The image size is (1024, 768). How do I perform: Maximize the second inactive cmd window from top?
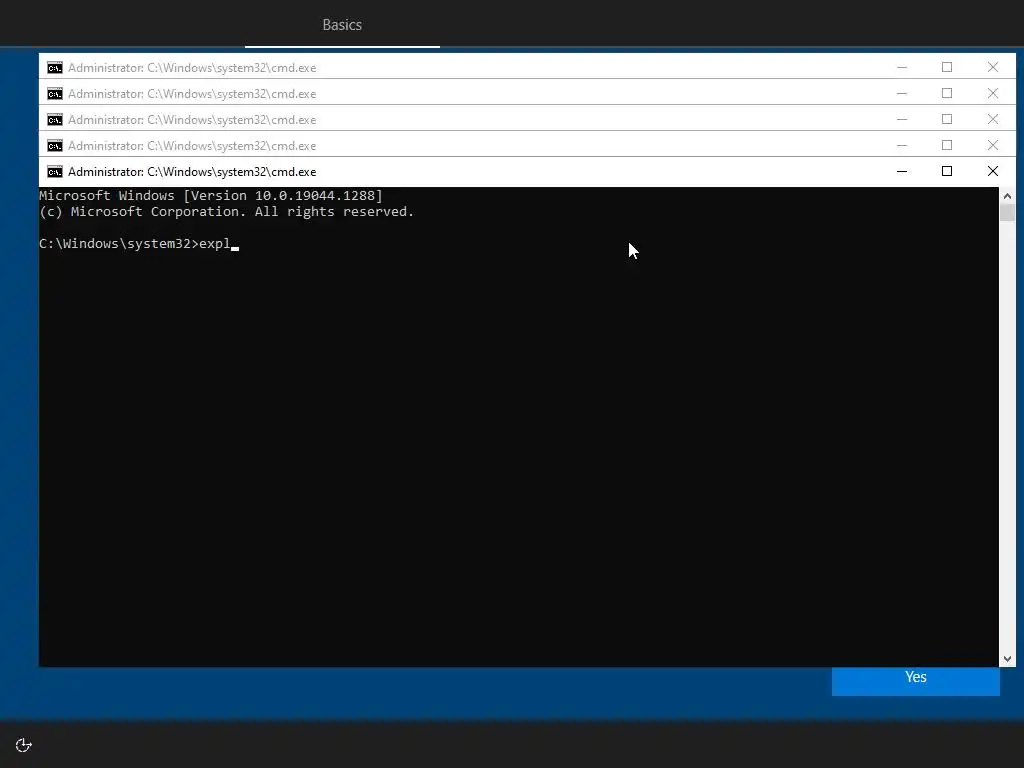click(947, 93)
